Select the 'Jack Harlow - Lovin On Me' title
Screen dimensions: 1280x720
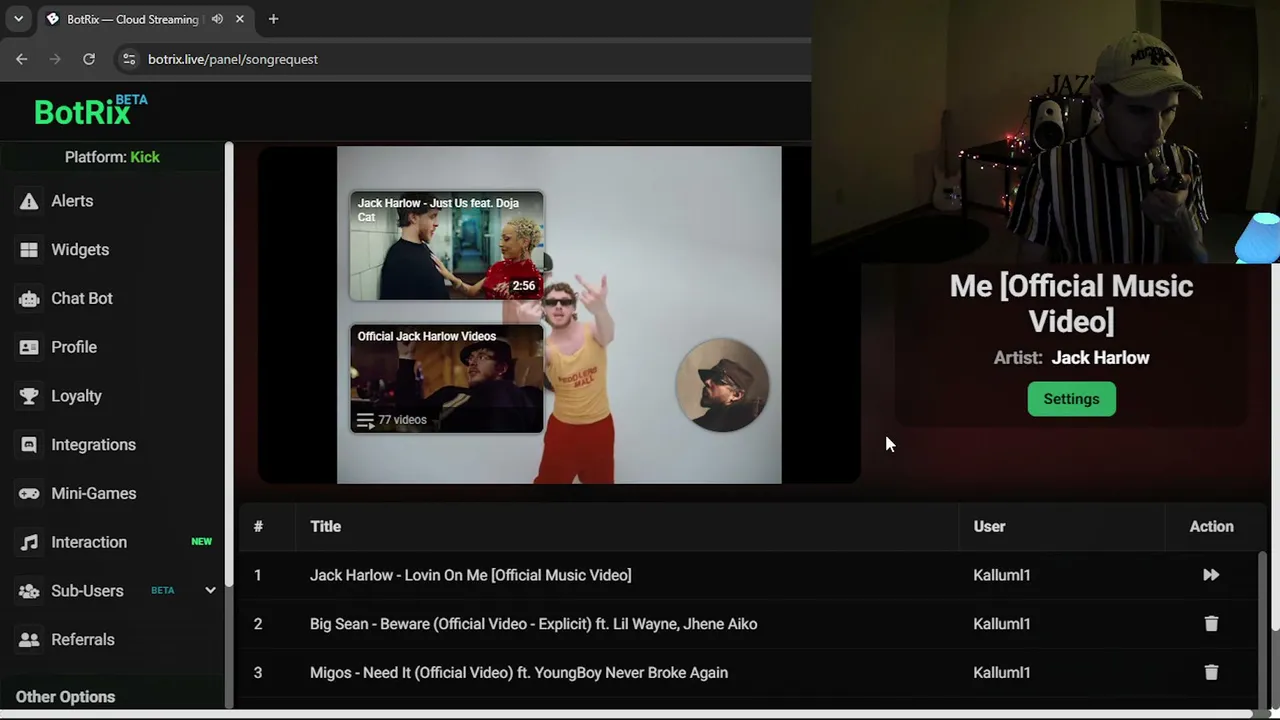pyautogui.click(x=471, y=575)
